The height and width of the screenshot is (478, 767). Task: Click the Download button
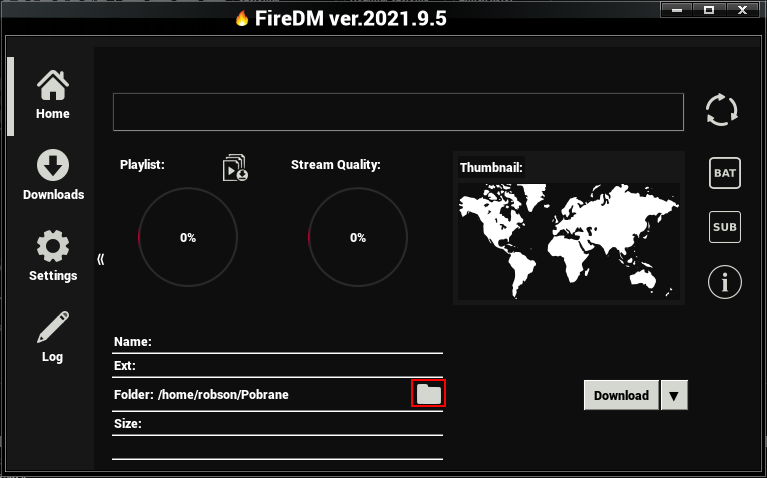click(621, 395)
